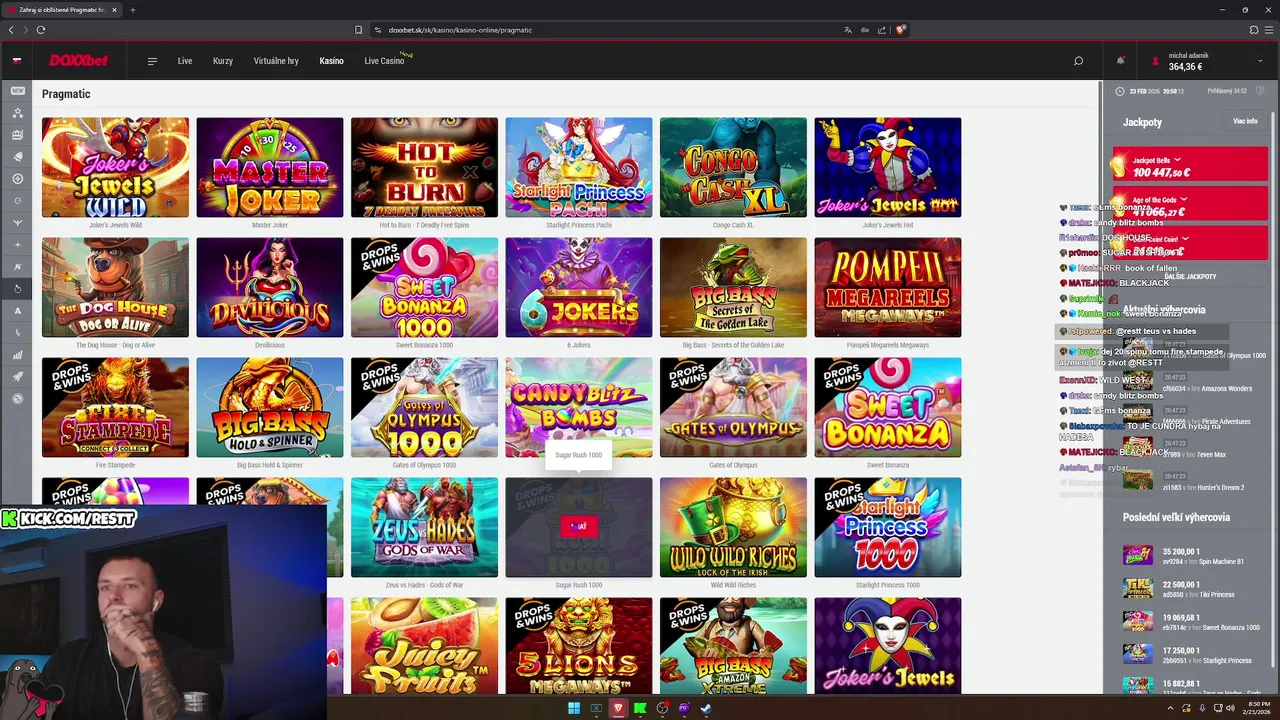The height and width of the screenshot is (720, 1280).
Task: Switch to the Pragmatic browser tab
Action: tap(61, 10)
